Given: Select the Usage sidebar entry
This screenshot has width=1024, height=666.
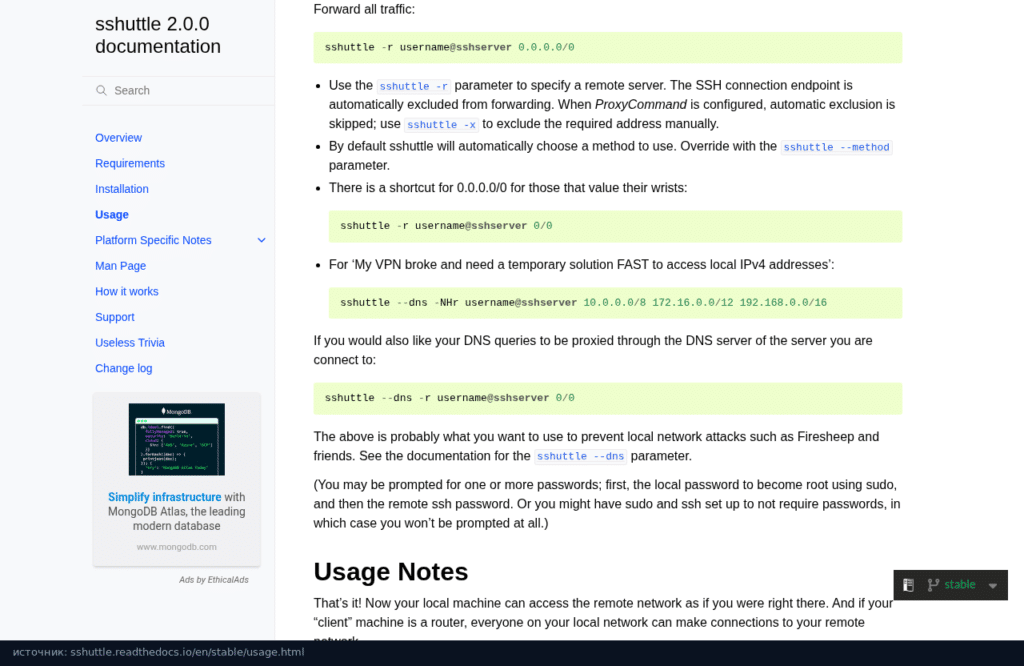Looking at the screenshot, I should tap(112, 214).
